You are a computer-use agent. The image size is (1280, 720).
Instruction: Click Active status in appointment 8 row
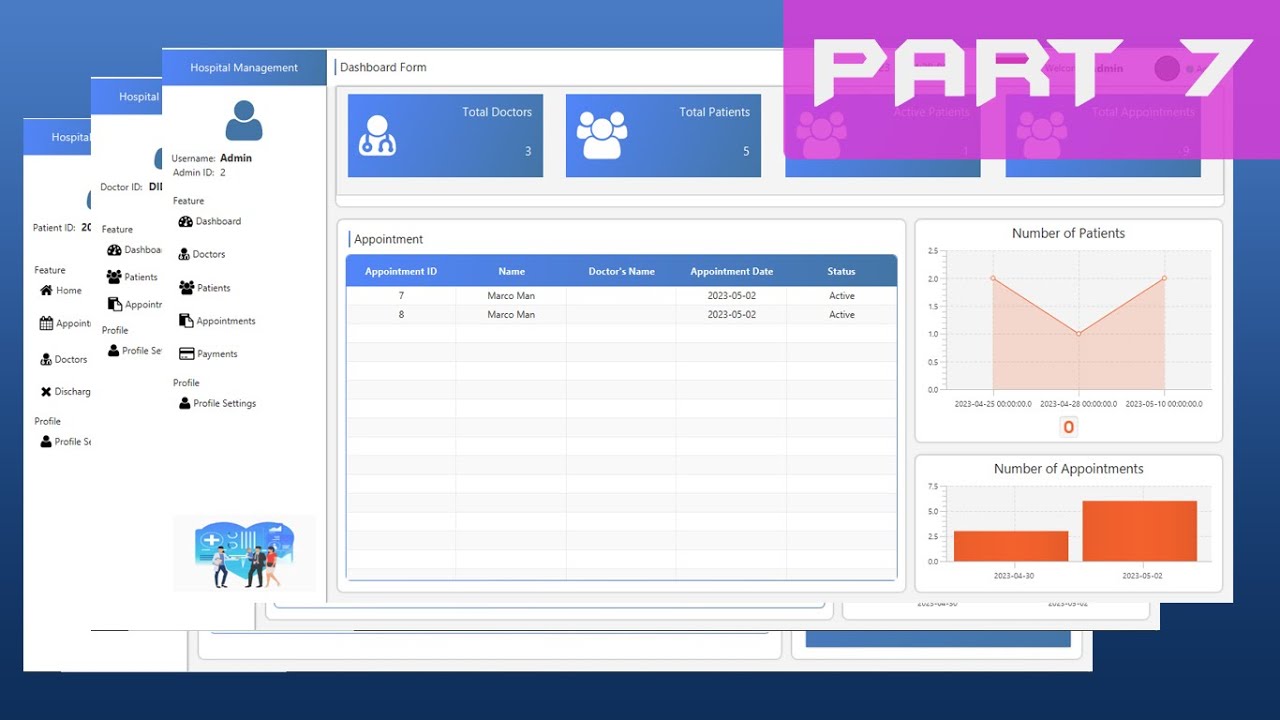tap(842, 315)
